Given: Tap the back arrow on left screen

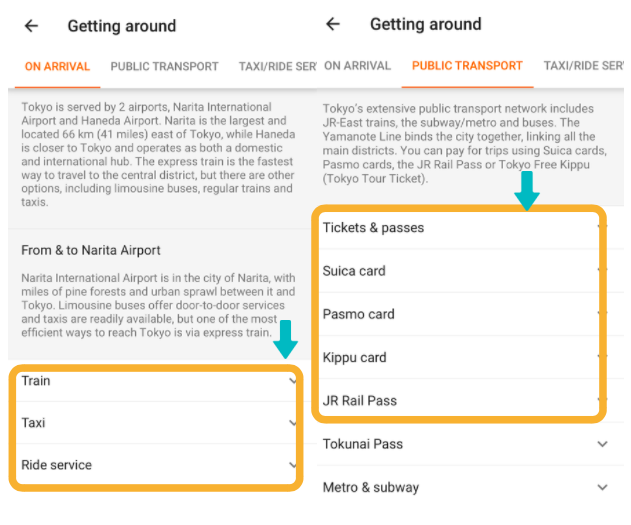Looking at the screenshot, I should click(31, 26).
